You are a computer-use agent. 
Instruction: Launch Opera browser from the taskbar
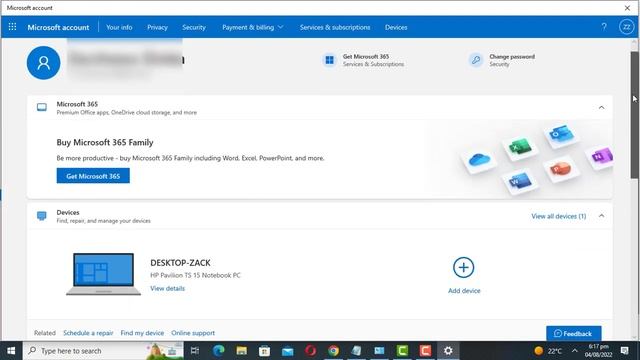click(x=310, y=351)
